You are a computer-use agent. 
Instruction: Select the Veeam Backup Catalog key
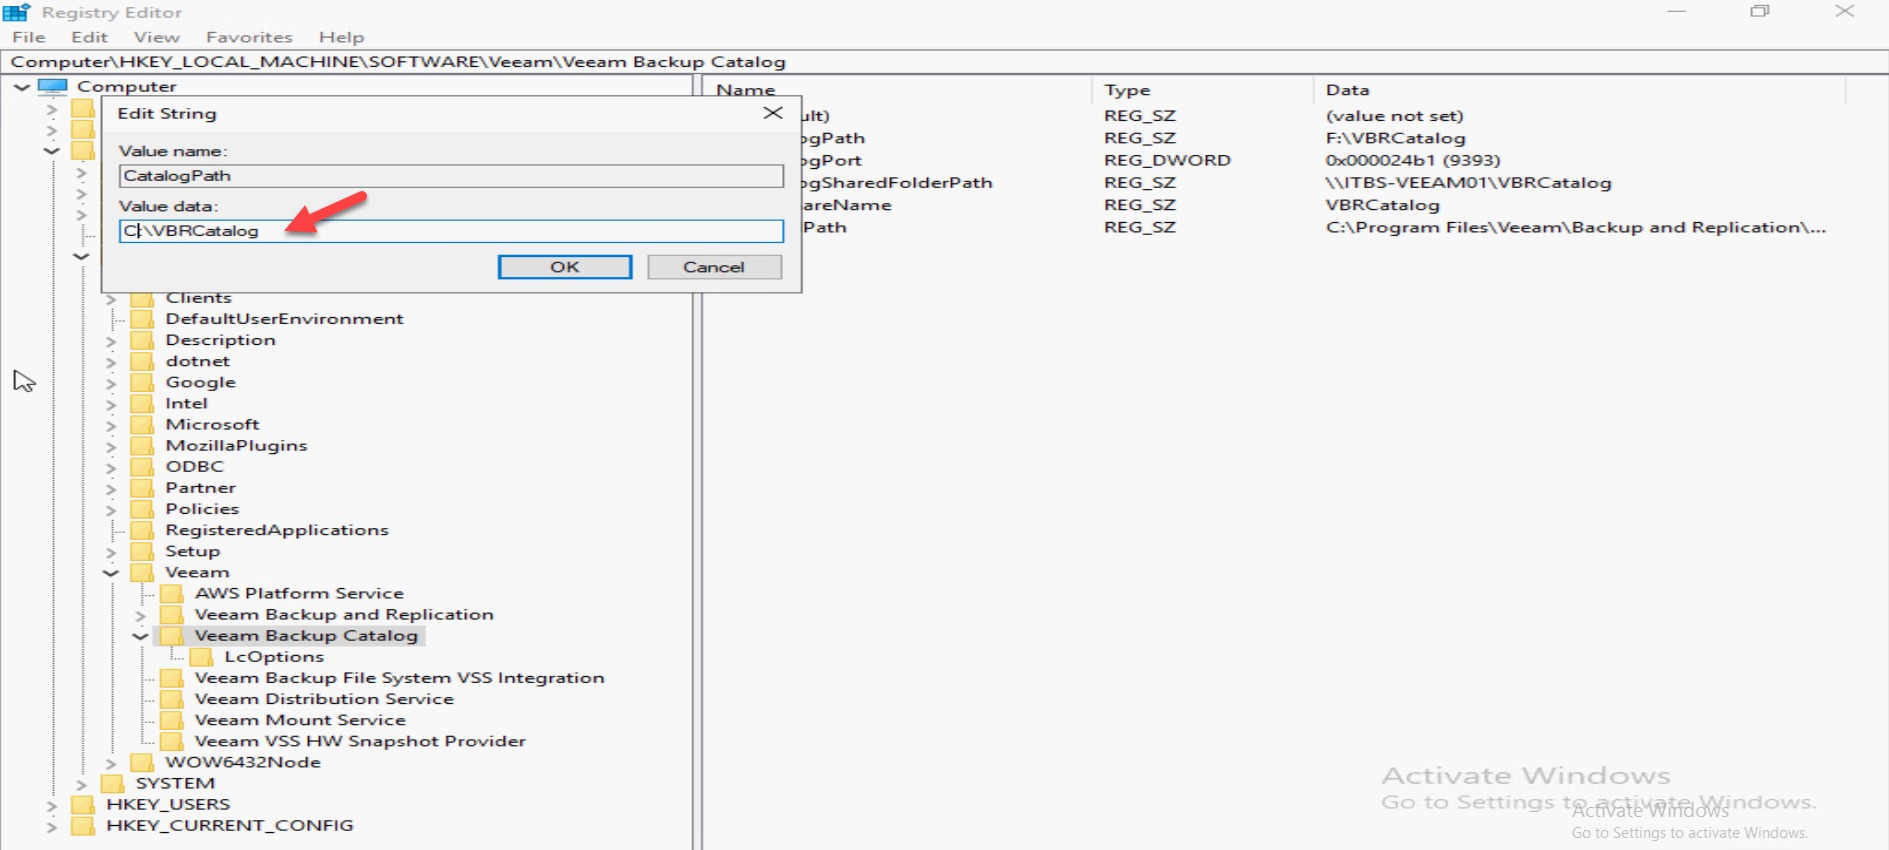(306, 636)
